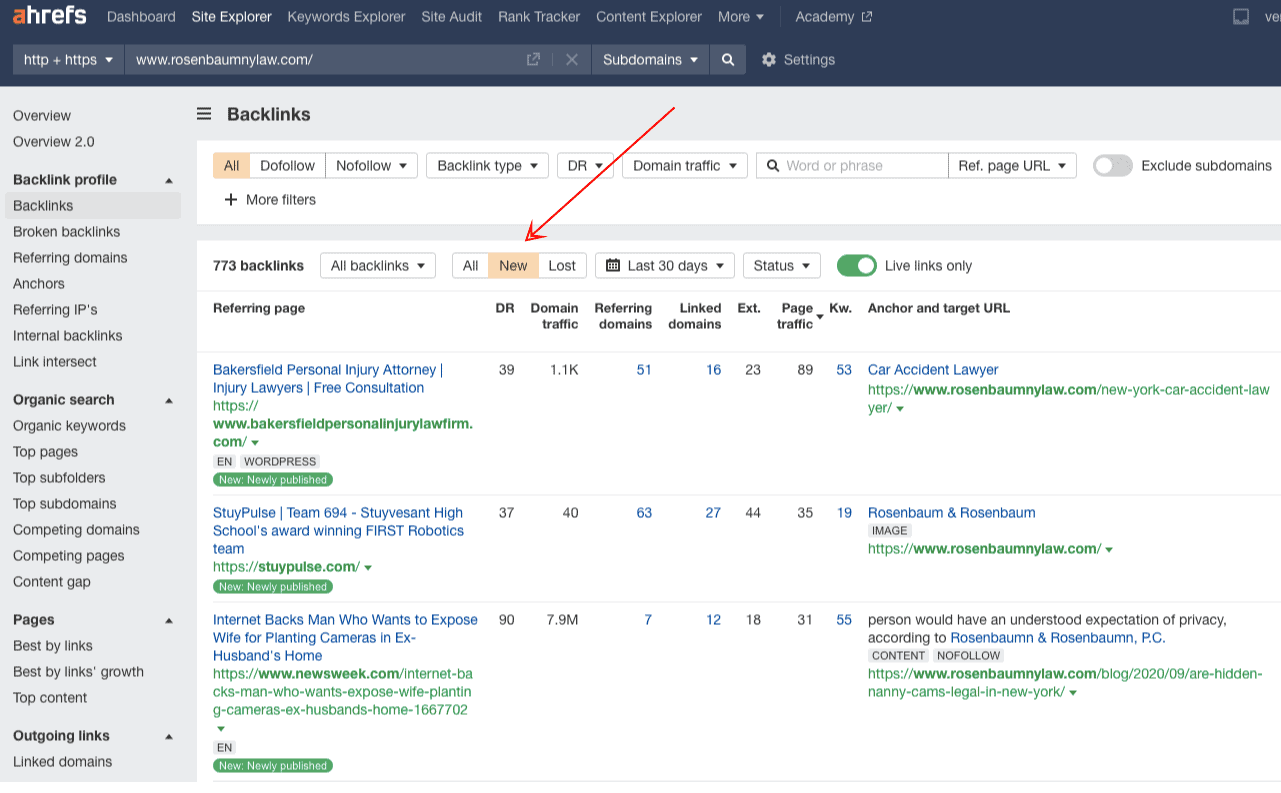Screen dimensions: 1281x793
Task: Select the Dofollow filter
Action: point(287,166)
